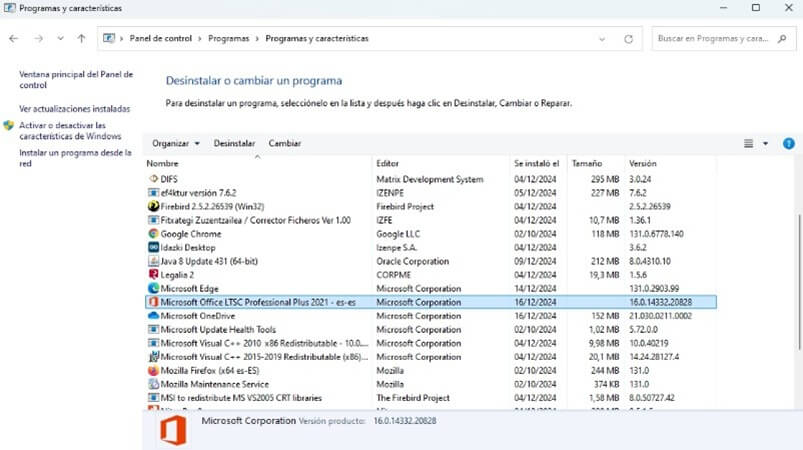
Task: Select the Google Chrome row name
Action: [x=191, y=234]
